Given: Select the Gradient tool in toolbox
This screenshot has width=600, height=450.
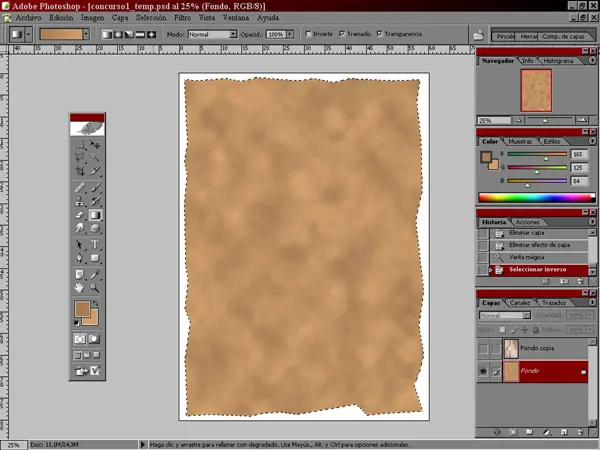Looking at the screenshot, I should [x=96, y=215].
